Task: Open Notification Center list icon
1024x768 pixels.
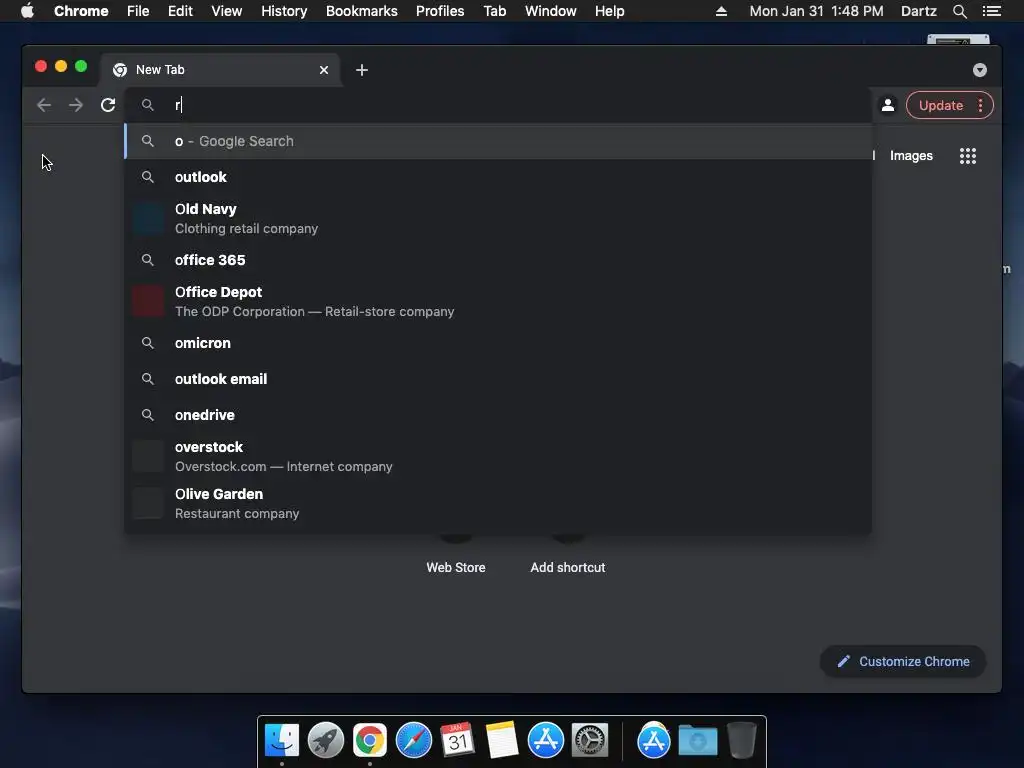Action: pos(991,11)
